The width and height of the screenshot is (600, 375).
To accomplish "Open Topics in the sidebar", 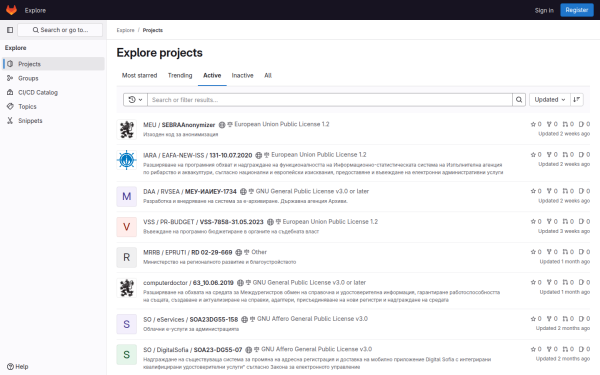I will pyautogui.click(x=54, y=106).
